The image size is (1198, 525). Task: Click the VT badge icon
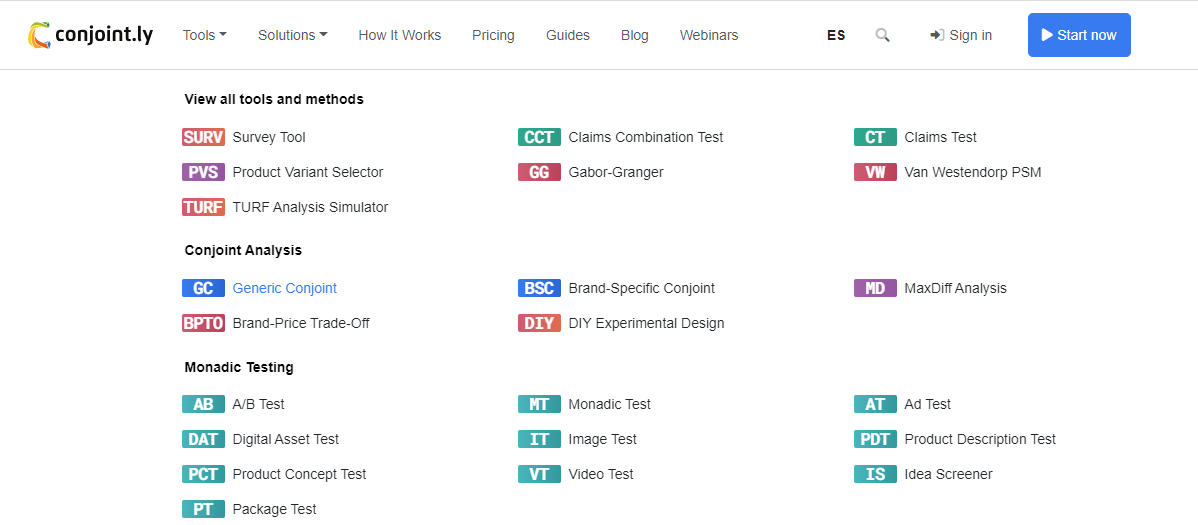pyautogui.click(x=539, y=475)
